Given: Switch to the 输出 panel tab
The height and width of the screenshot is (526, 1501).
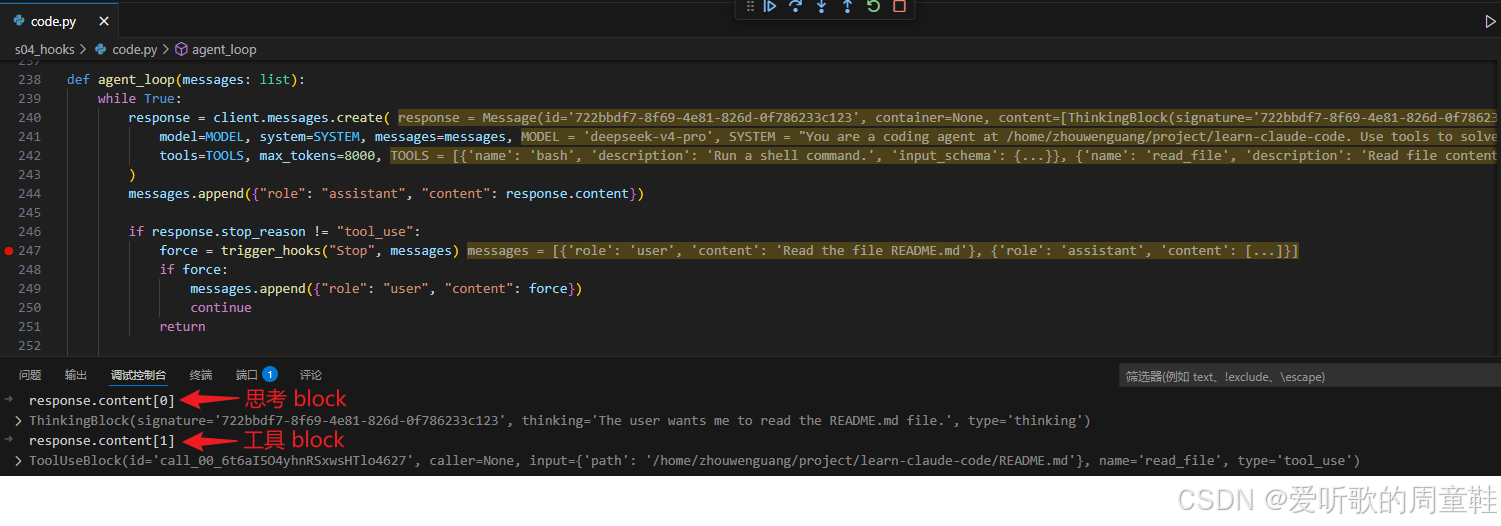Looking at the screenshot, I should tap(76, 375).
